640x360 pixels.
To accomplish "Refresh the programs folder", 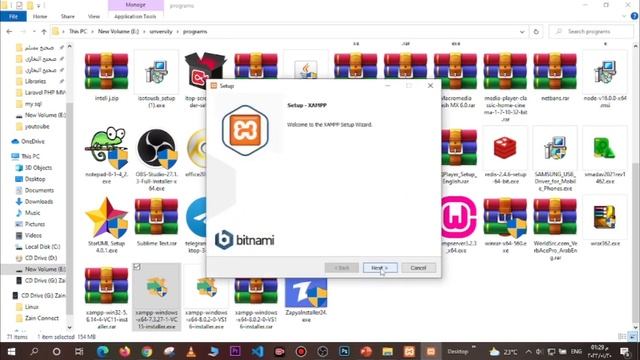I will (x=536, y=31).
